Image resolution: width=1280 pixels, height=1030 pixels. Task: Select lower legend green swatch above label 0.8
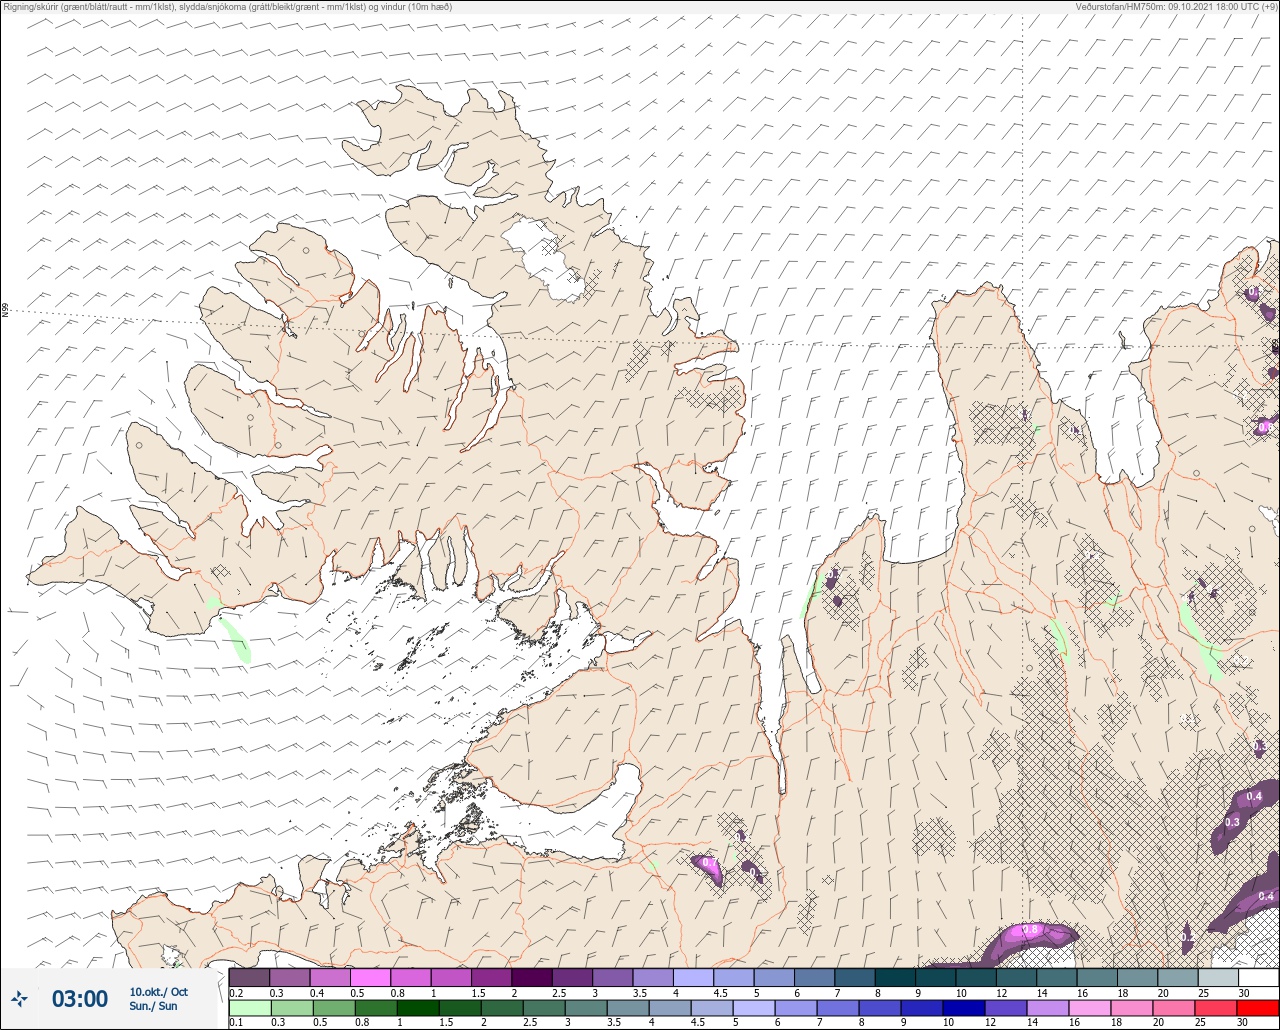tap(376, 1007)
